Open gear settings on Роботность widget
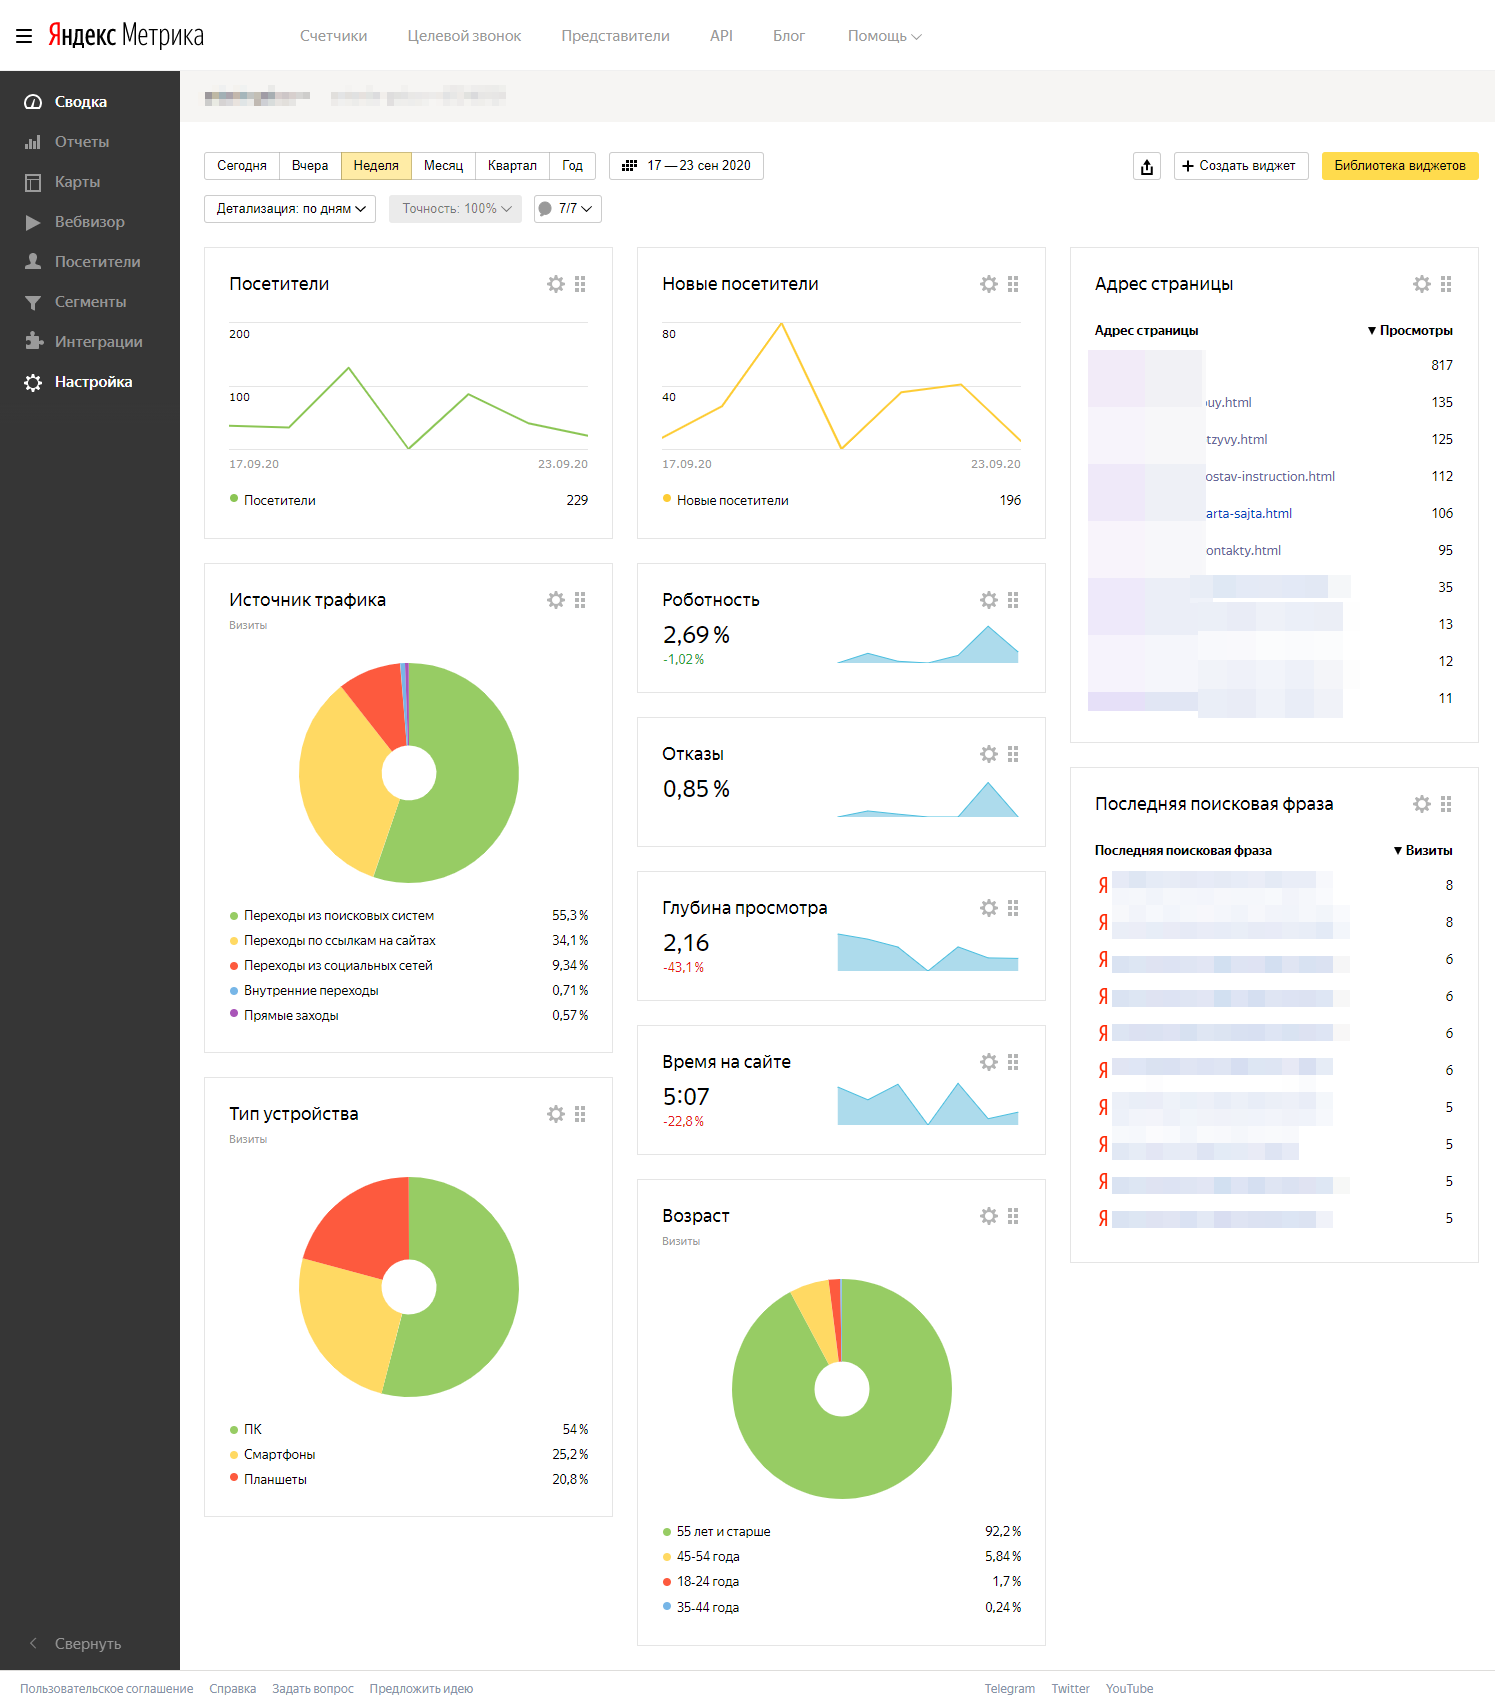 [x=989, y=600]
